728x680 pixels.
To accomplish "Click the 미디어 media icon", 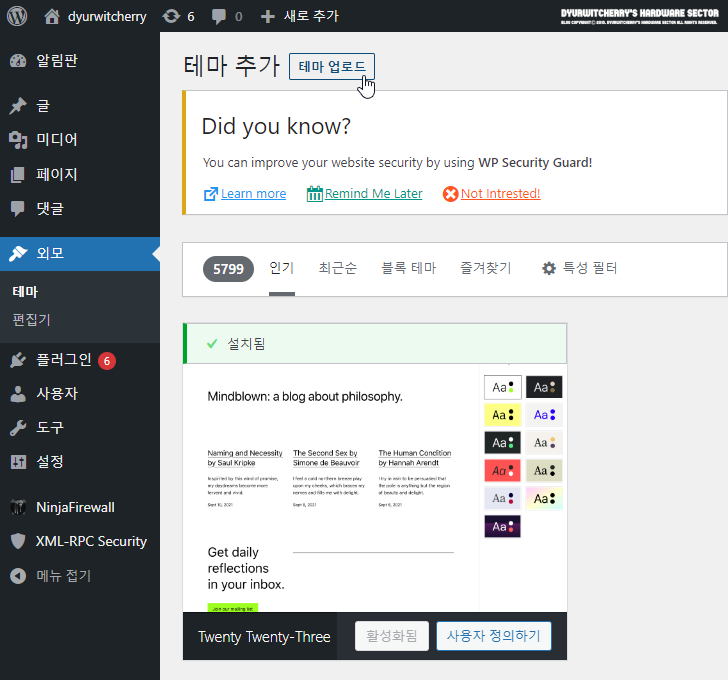I will click(18, 140).
